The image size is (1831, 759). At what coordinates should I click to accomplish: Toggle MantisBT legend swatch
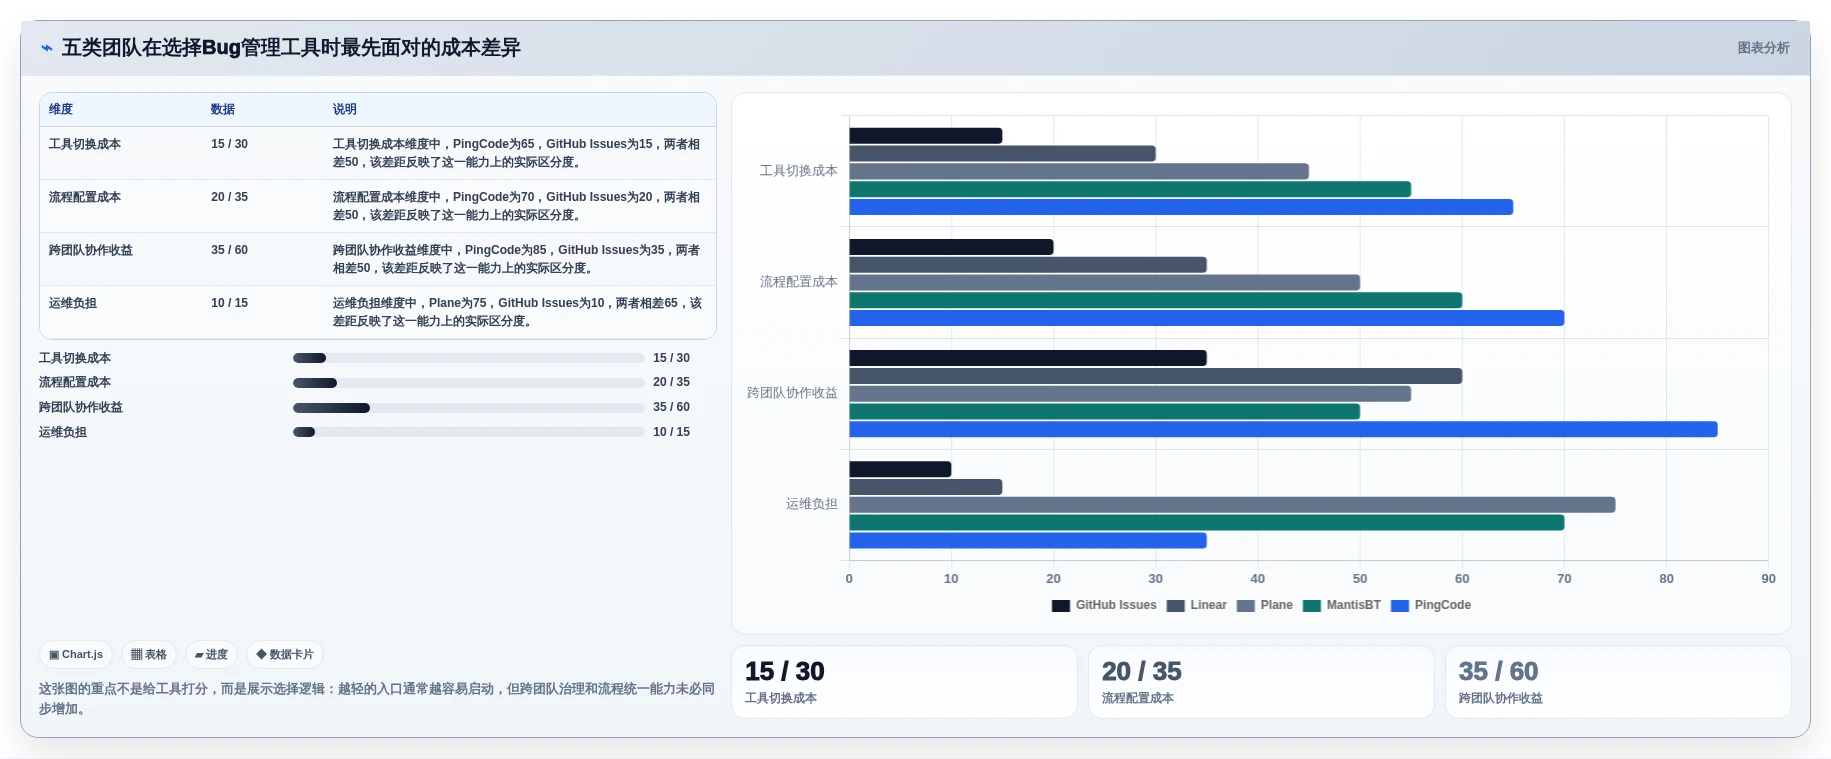point(1312,606)
